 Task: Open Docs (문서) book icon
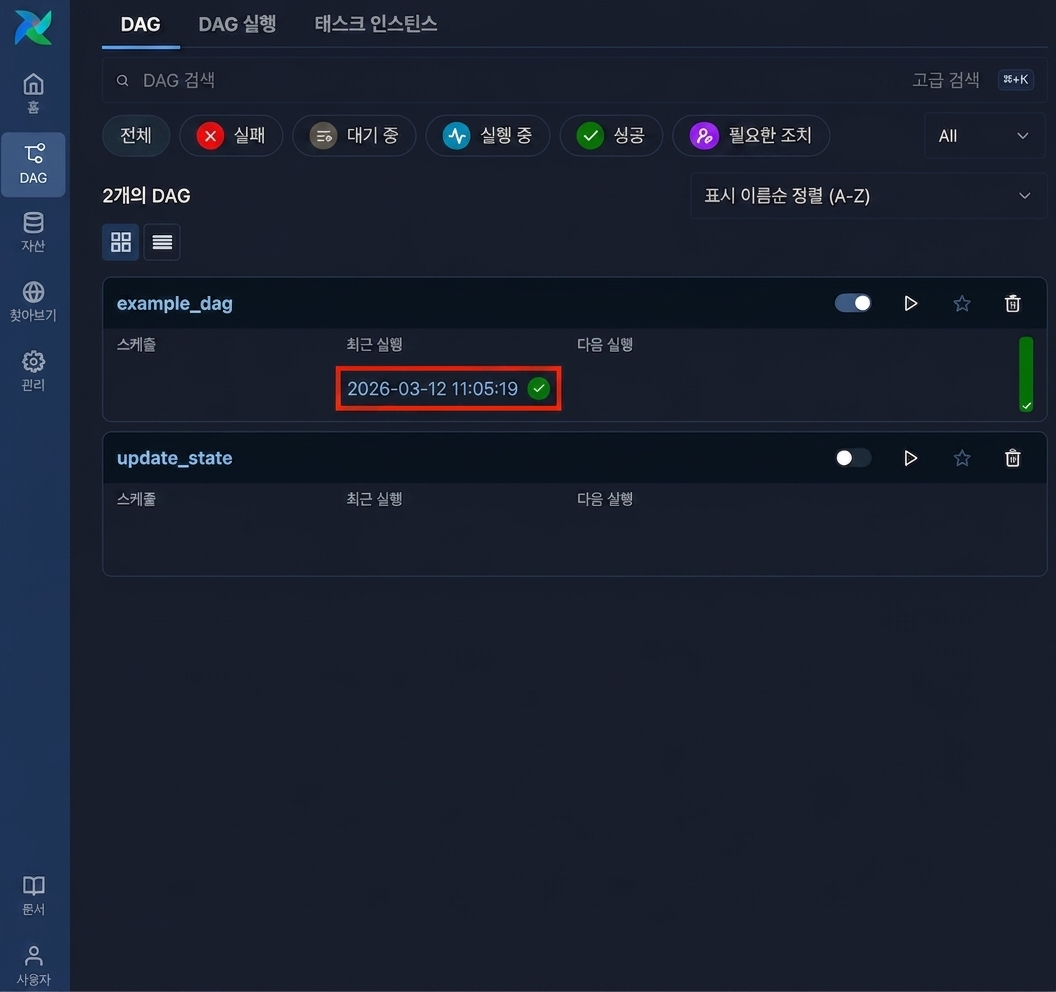point(33,895)
